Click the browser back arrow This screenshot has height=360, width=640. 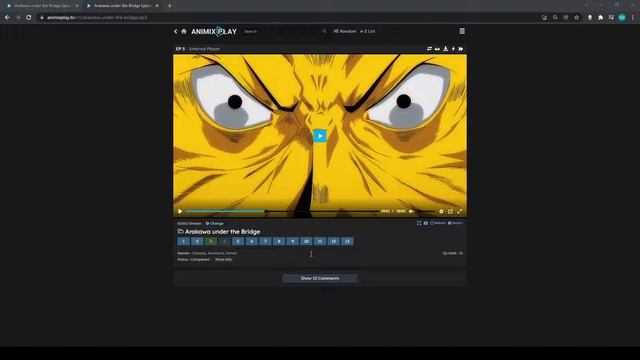click(7, 18)
